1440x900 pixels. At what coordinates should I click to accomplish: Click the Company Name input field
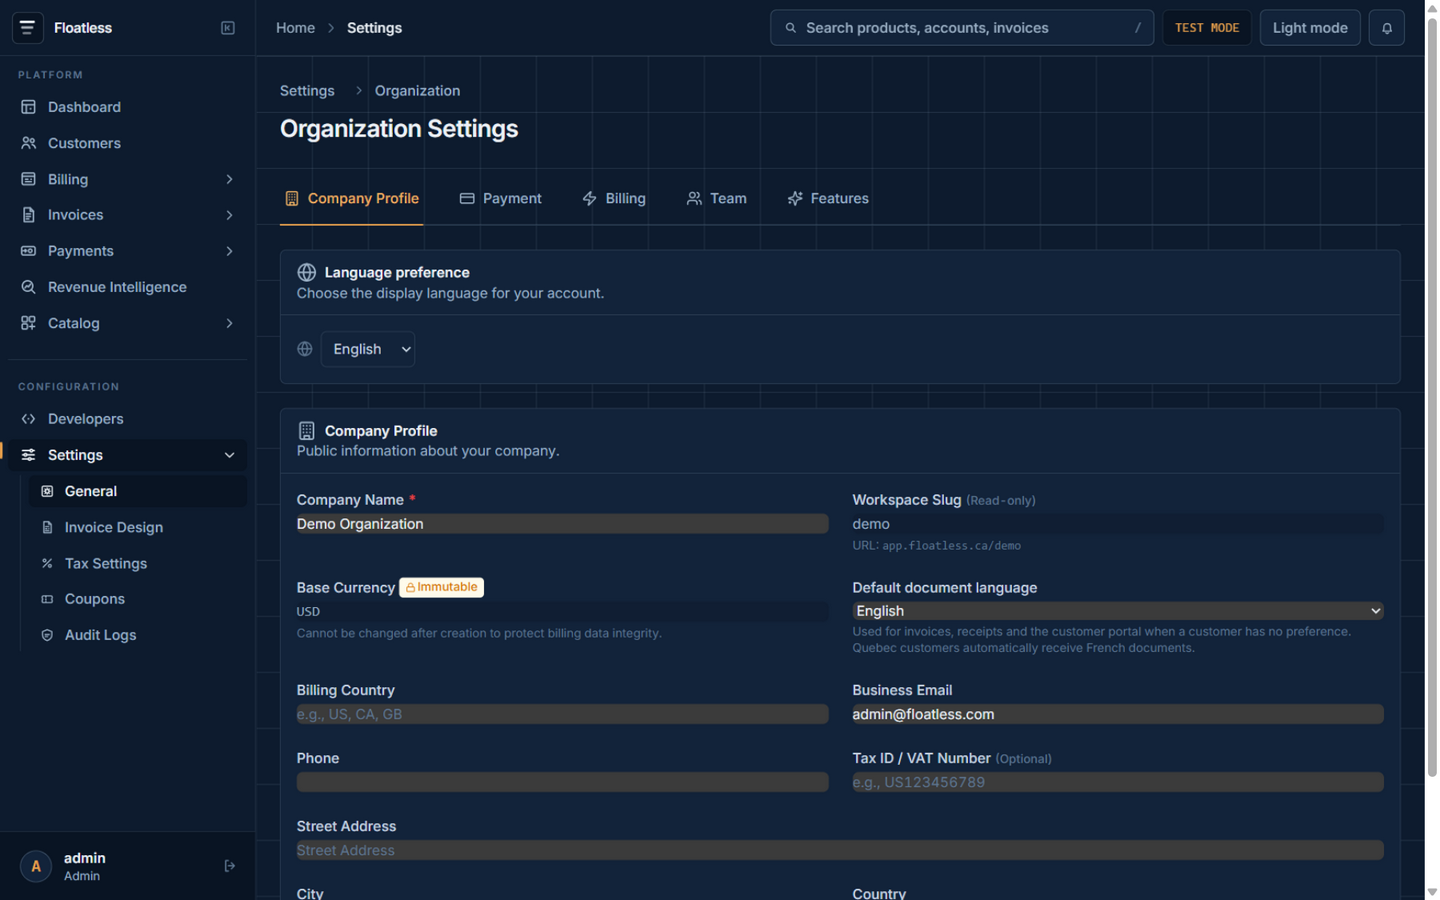[x=562, y=524]
